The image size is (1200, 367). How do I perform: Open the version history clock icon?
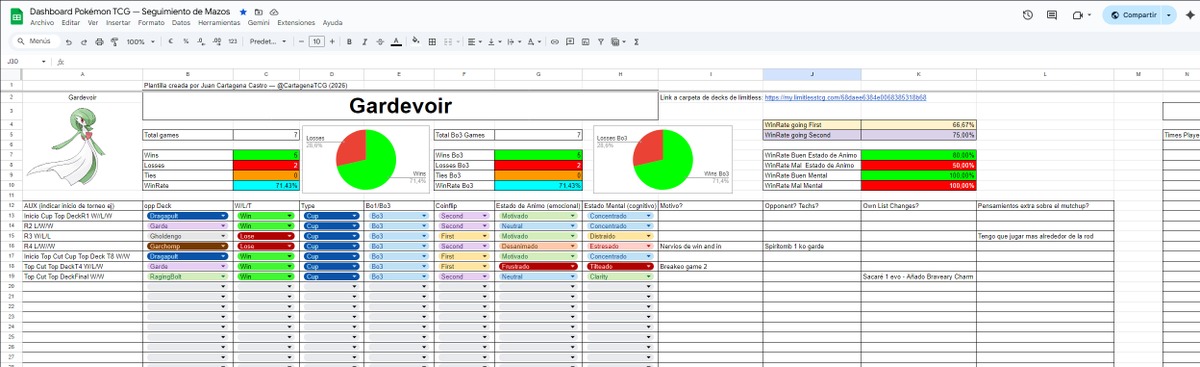click(x=1028, y=15)
